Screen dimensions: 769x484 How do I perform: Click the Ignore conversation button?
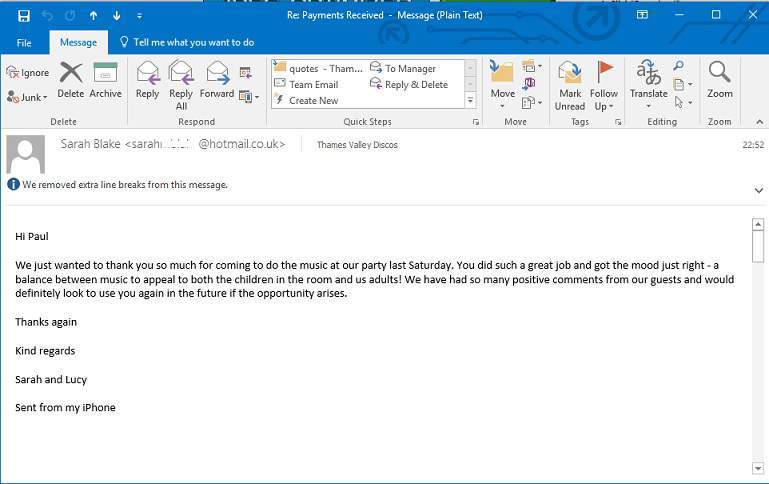tap(27, 73)
